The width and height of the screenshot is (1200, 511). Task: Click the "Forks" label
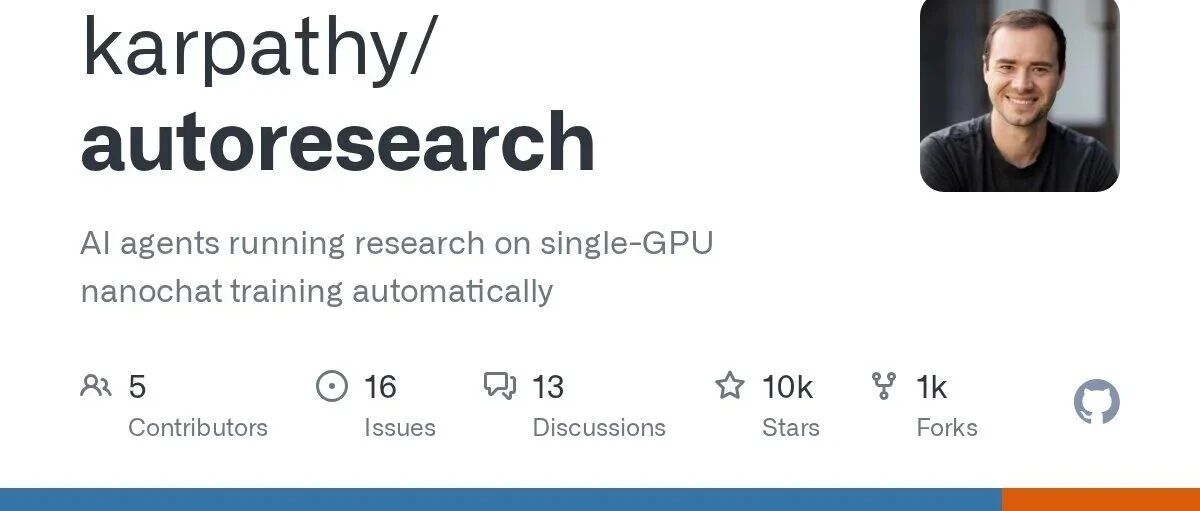point(947,428)
